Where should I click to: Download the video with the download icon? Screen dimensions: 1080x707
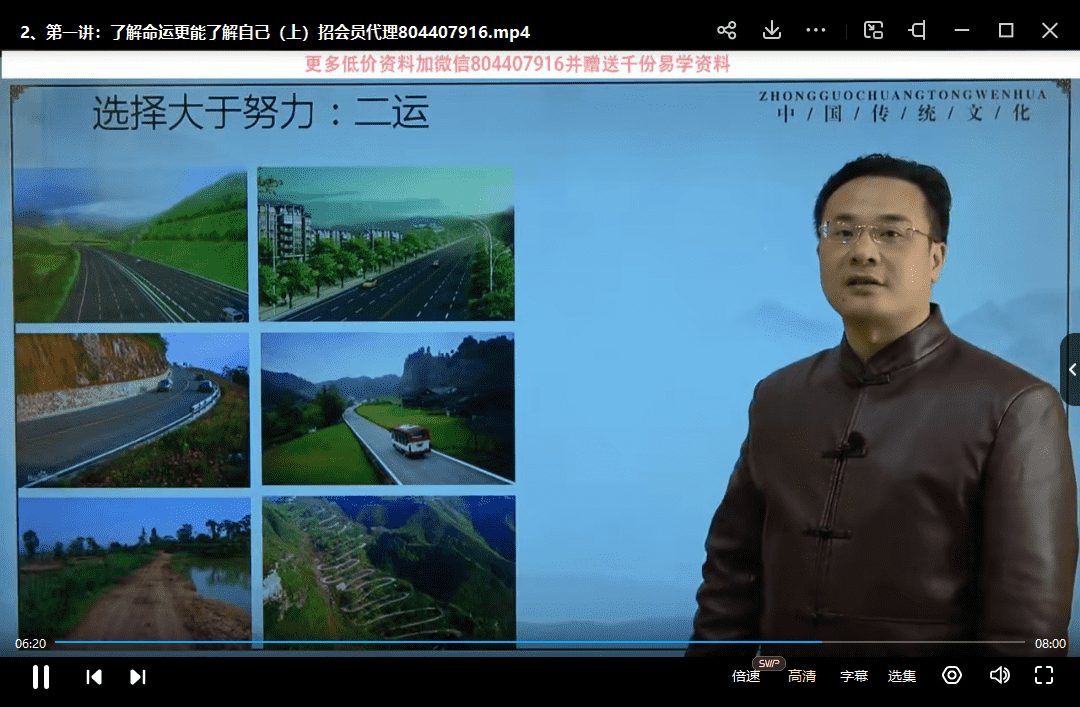(771, 31)
